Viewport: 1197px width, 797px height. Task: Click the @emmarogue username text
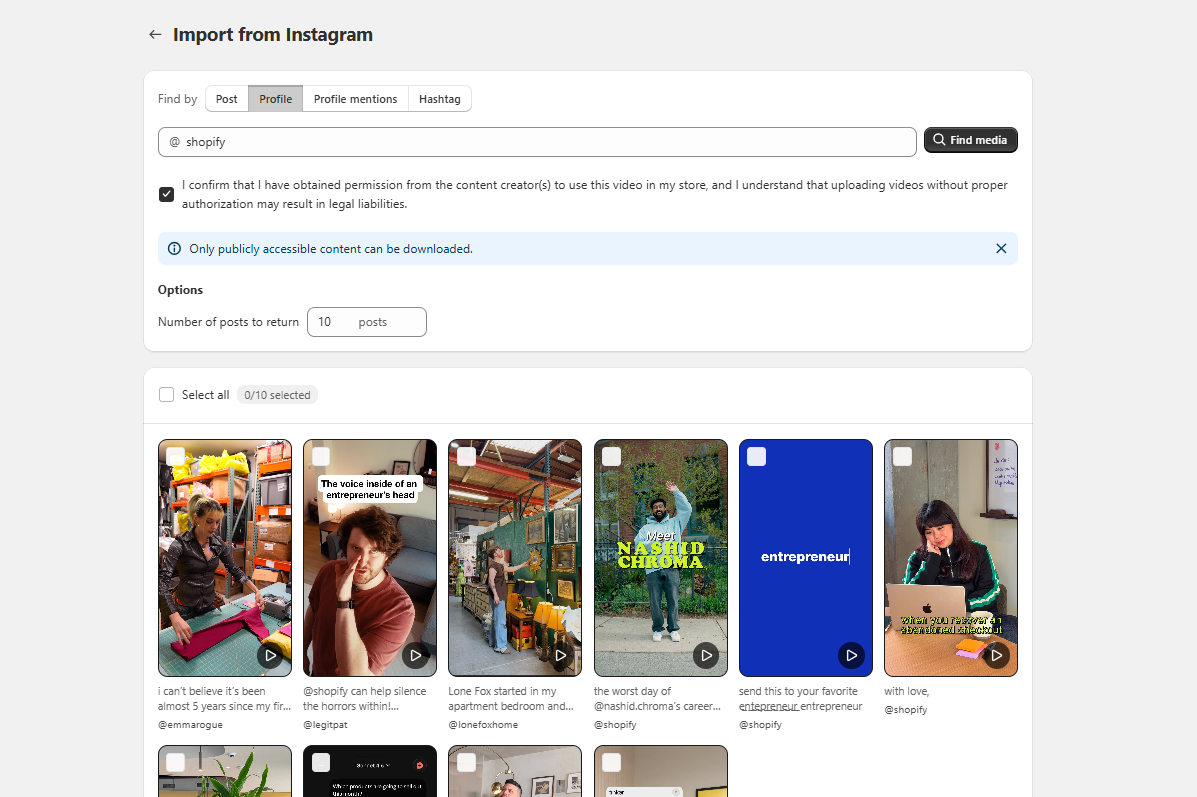[190, 725]
